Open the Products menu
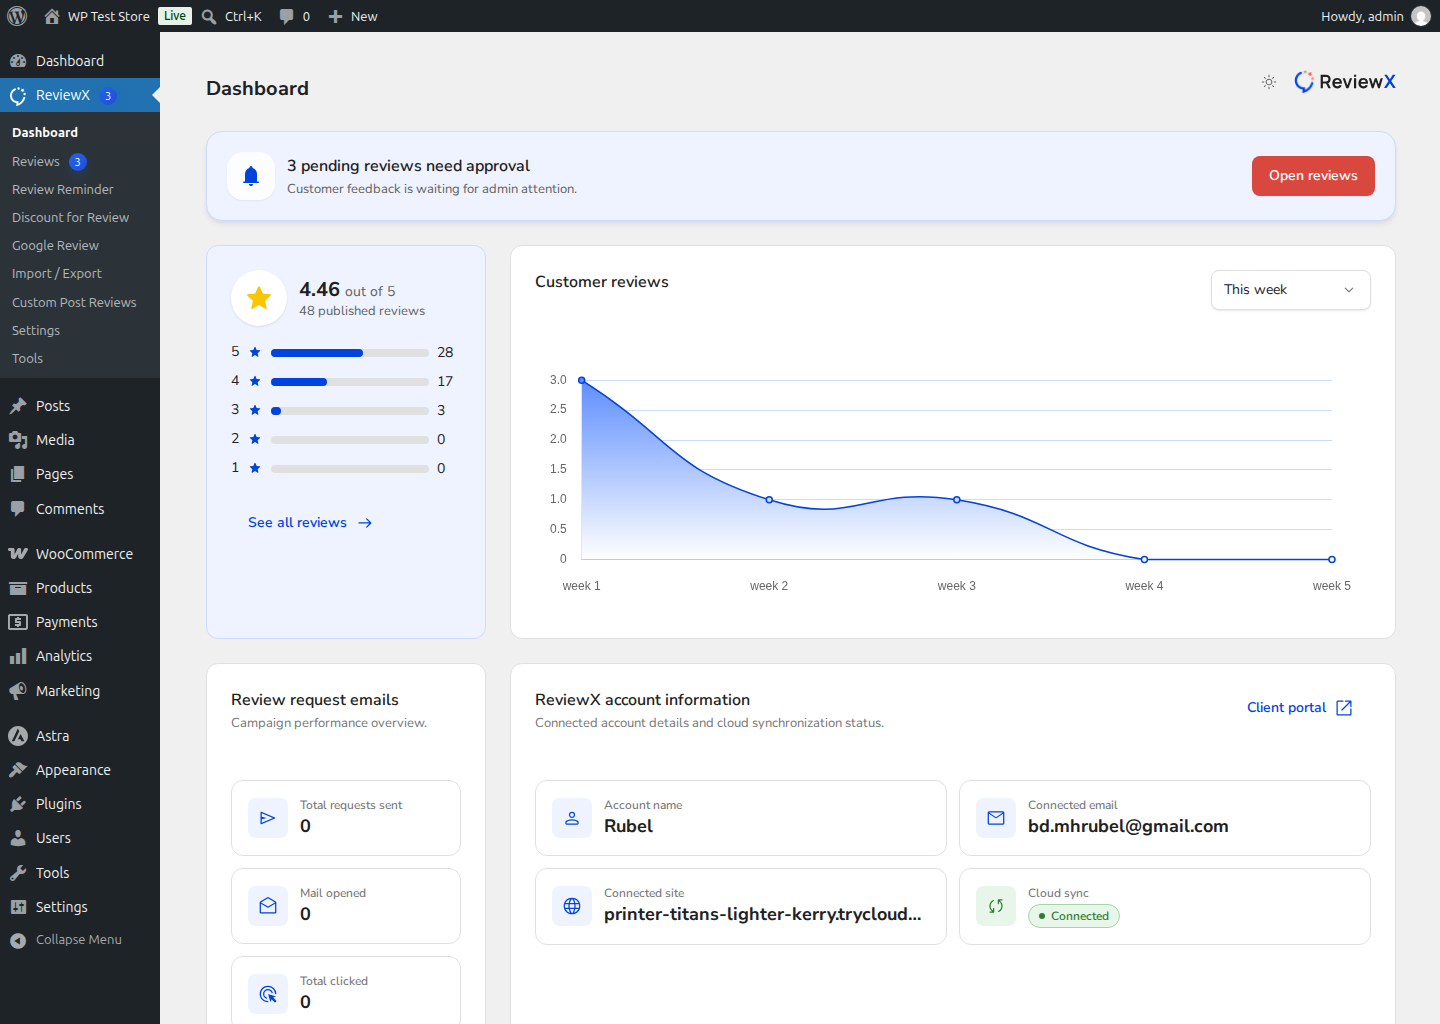Viewport: 1440px width, 1024px height. [80, 588]
